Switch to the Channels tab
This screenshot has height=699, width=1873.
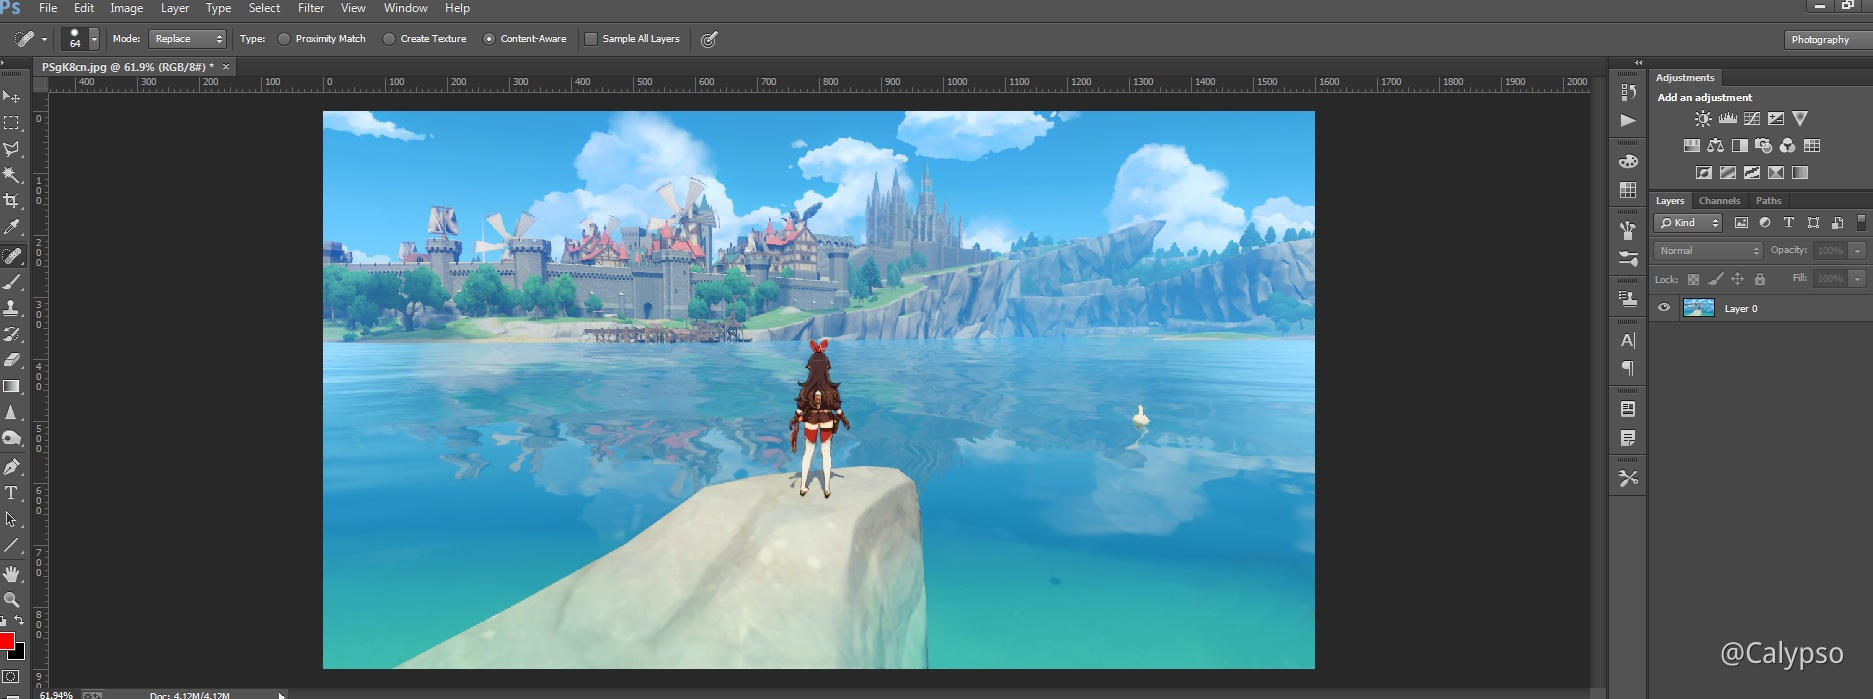click(1719, 201)
